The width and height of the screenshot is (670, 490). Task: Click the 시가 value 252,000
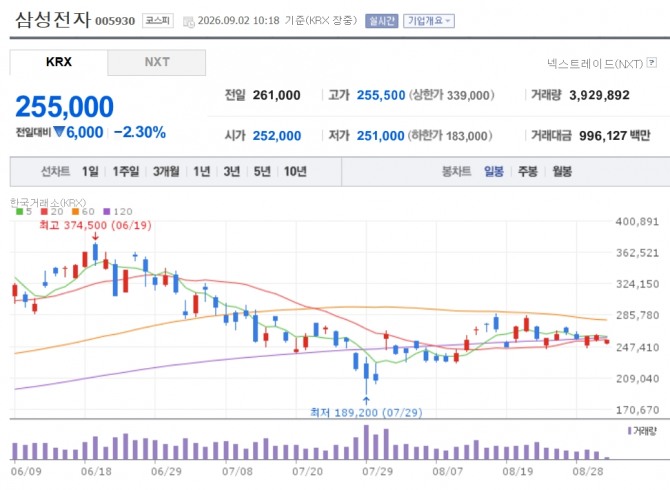pyautogui.click(x=277, y=136)
